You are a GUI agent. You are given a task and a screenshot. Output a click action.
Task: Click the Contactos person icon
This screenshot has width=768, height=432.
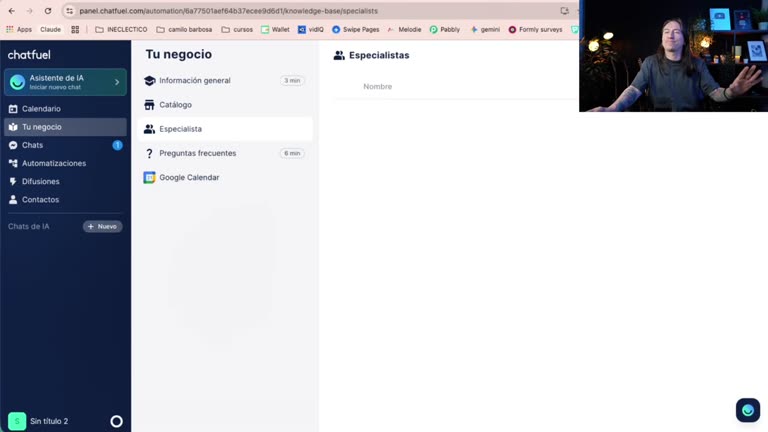(x=13, y=199)
